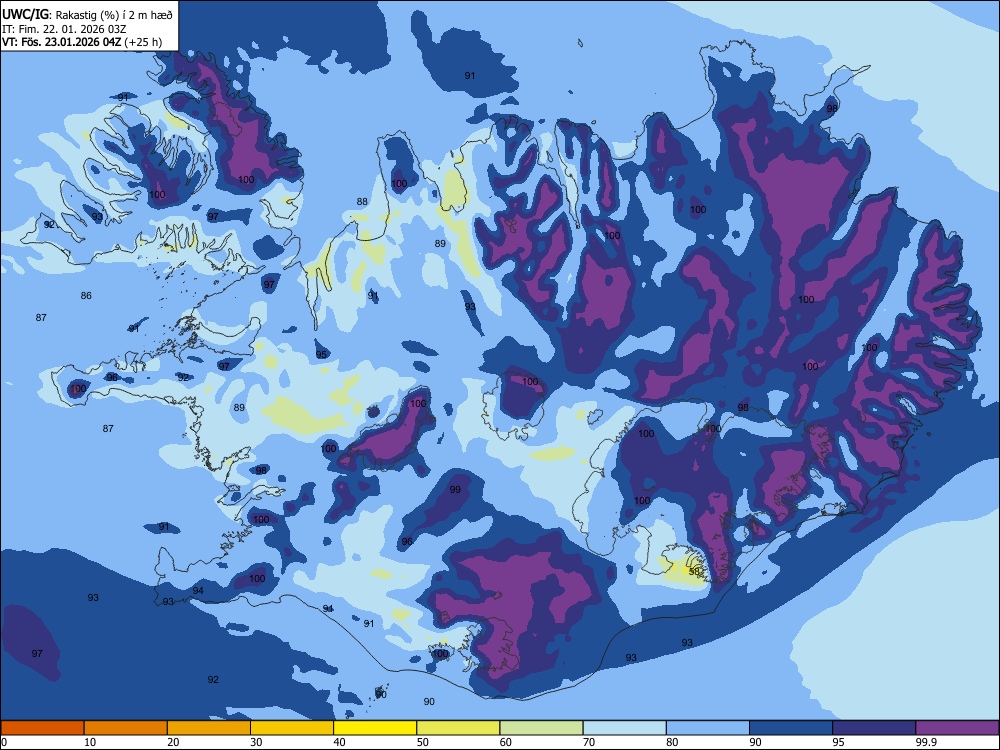Click the dark orange 0–10 legend swatch
The width and height of the screenshot is (1000, 750).
42,728
